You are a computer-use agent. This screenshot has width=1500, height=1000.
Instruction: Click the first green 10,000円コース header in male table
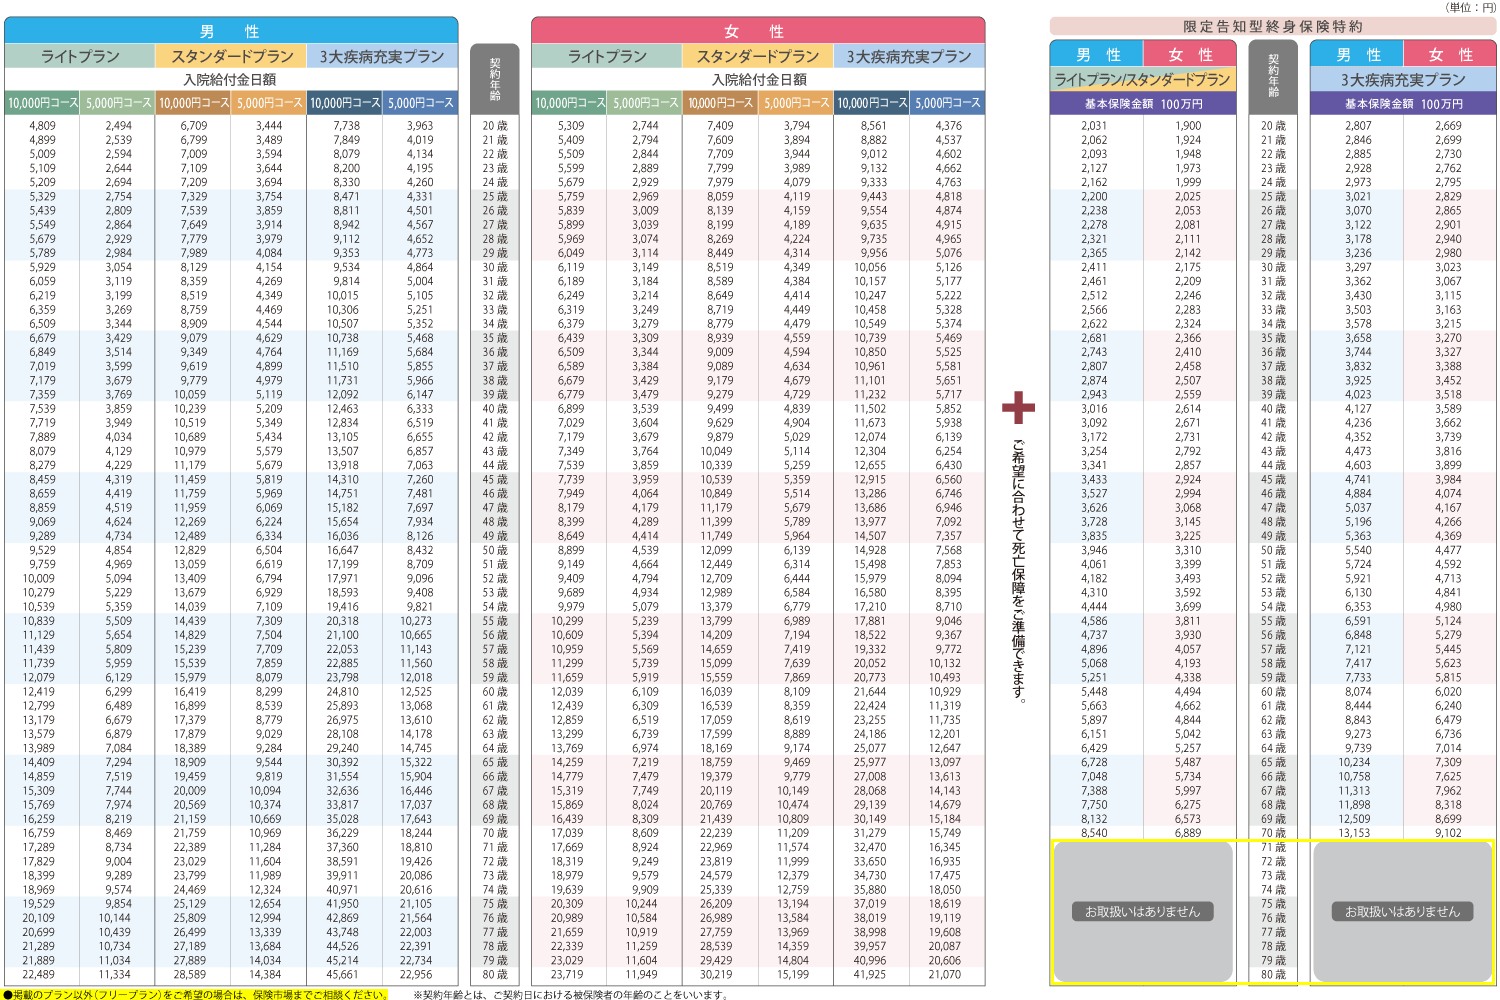43,103
